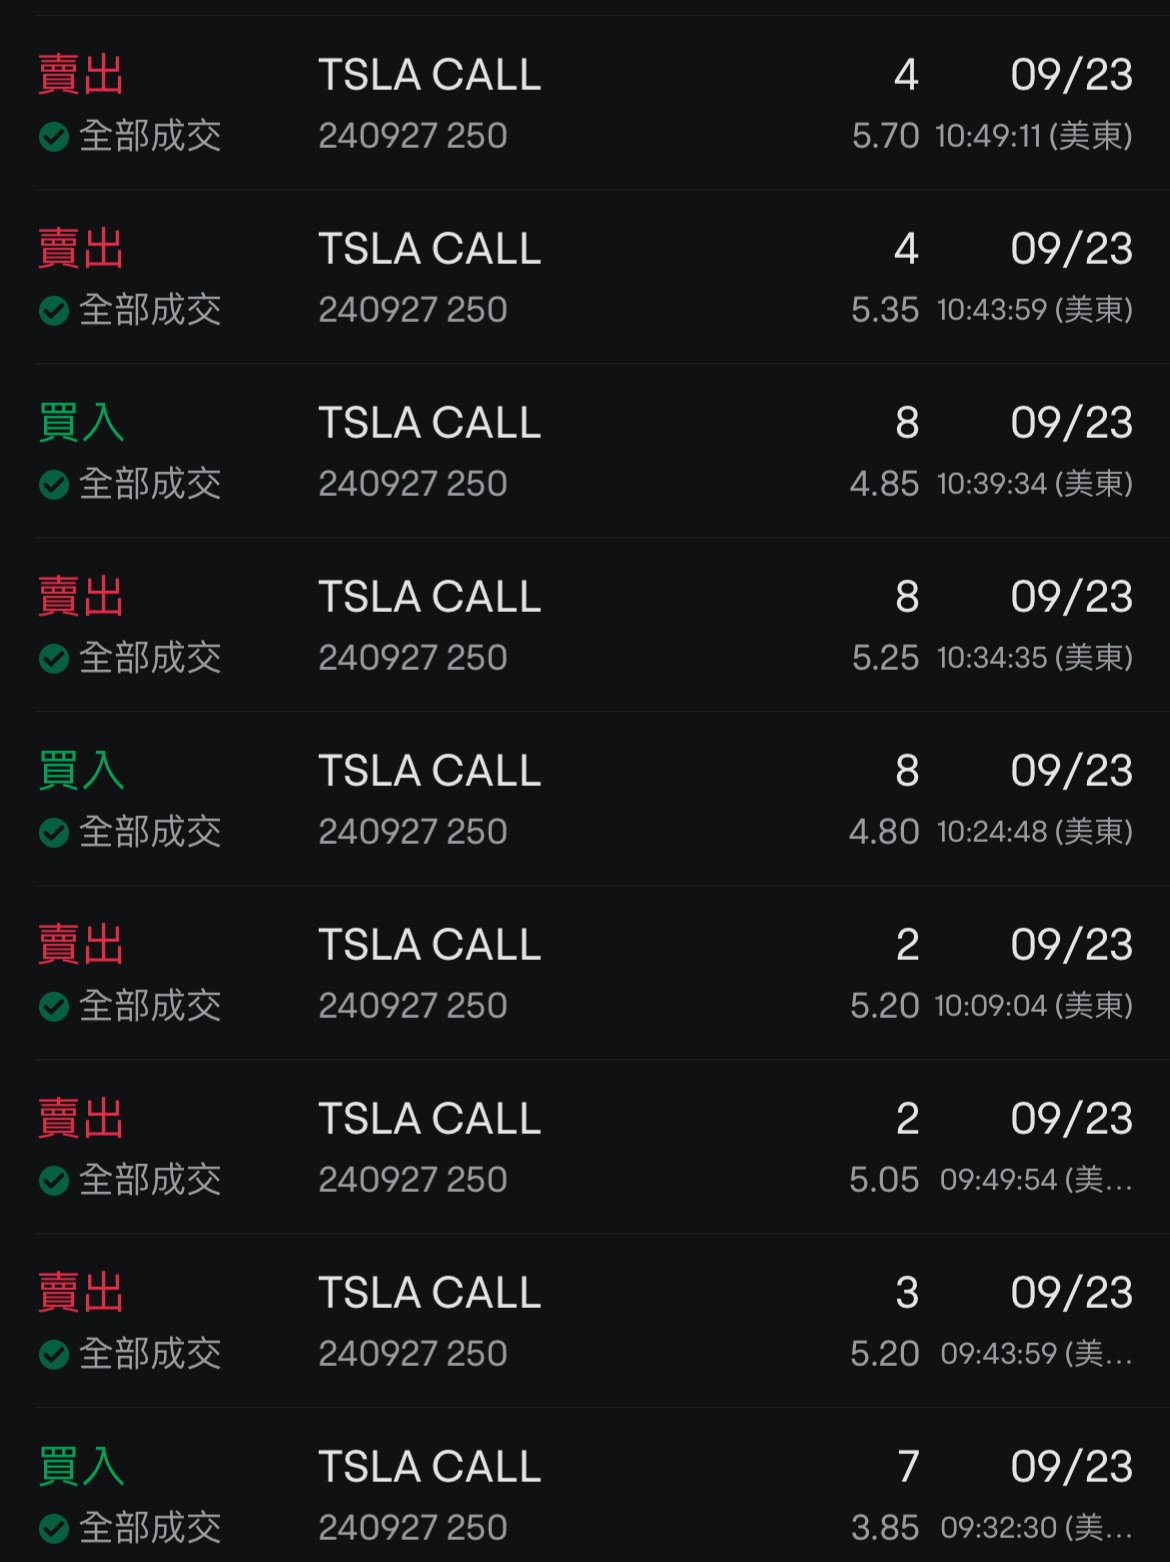Viewport: 1170px width, 1562px height.
Task: Click check icon for 5.25 sell order
Action: 54,659
